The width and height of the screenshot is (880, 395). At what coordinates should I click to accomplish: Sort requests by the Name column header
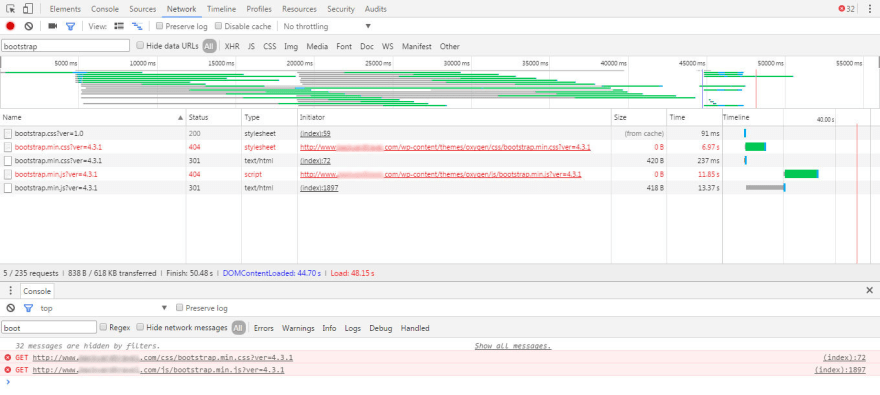(93, 117)
